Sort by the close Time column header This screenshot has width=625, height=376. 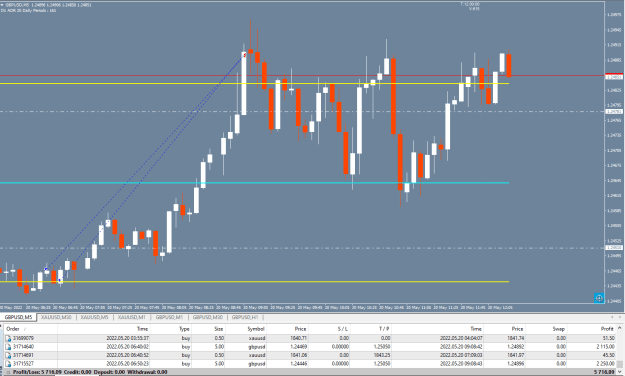pyautogui.click(x=438, y=329)
